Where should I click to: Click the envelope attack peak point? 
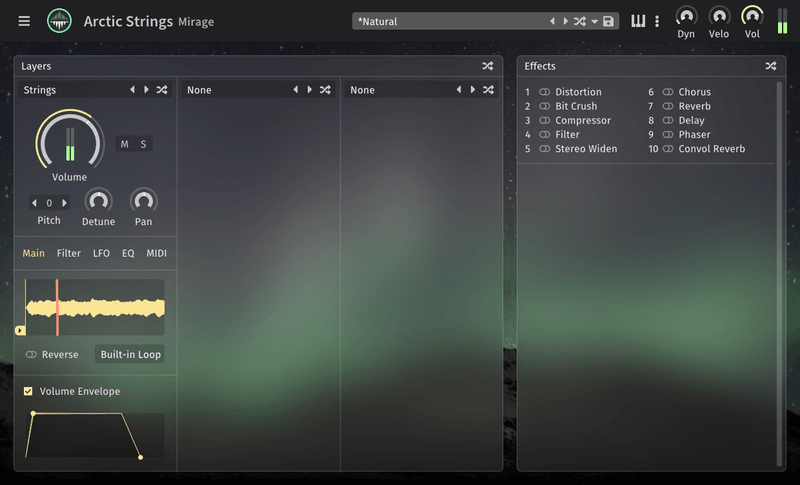pyautogui.click(x=33, y=414)
